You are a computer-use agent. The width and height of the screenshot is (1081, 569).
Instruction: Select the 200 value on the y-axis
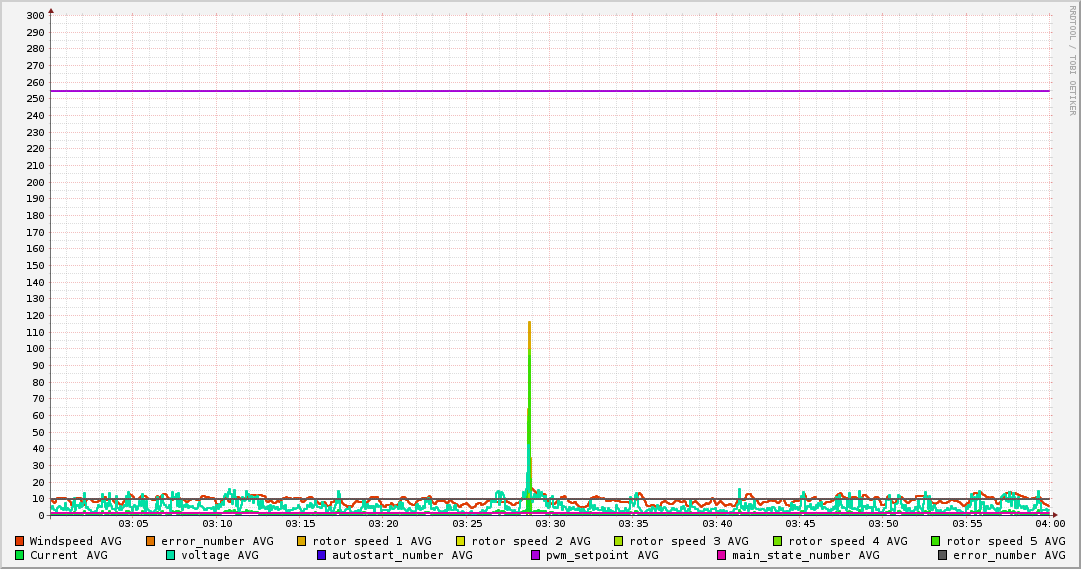coord(35,182)
